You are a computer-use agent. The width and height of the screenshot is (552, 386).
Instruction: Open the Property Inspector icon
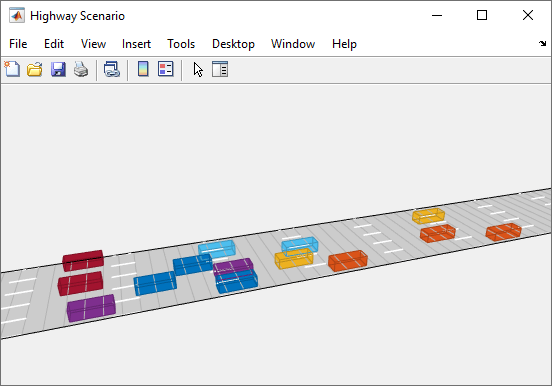pos(220,69)
